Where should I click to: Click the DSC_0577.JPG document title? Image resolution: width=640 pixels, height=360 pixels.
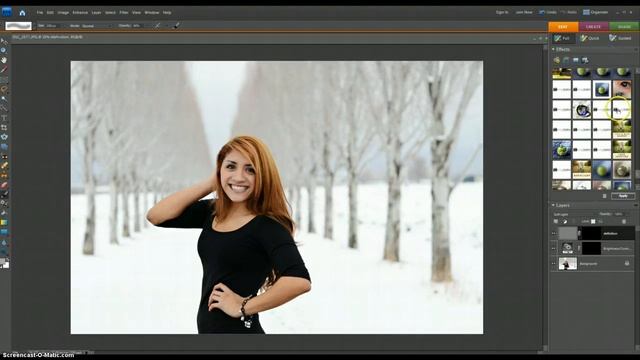[47, 37]
